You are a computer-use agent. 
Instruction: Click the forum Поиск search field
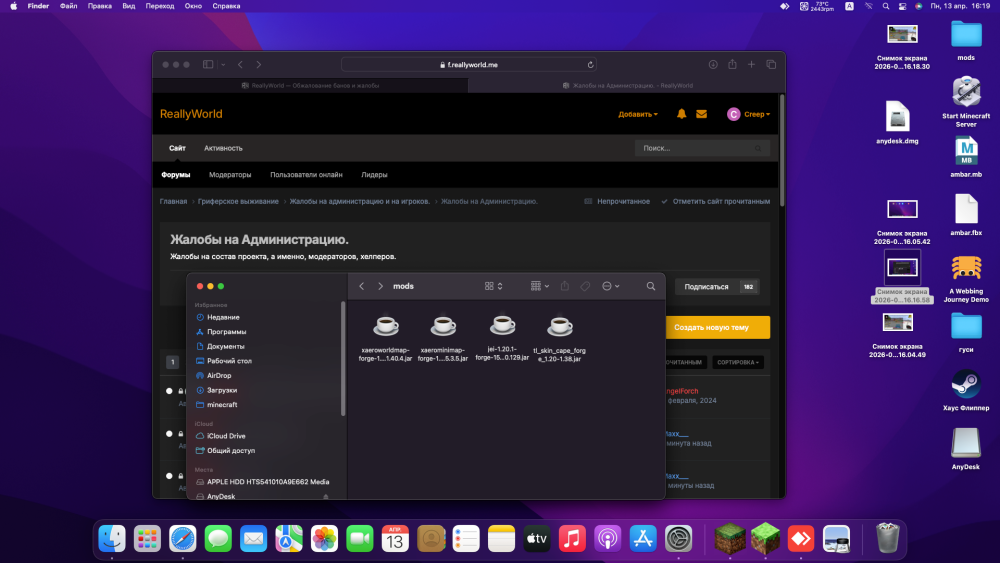[702, 148]
